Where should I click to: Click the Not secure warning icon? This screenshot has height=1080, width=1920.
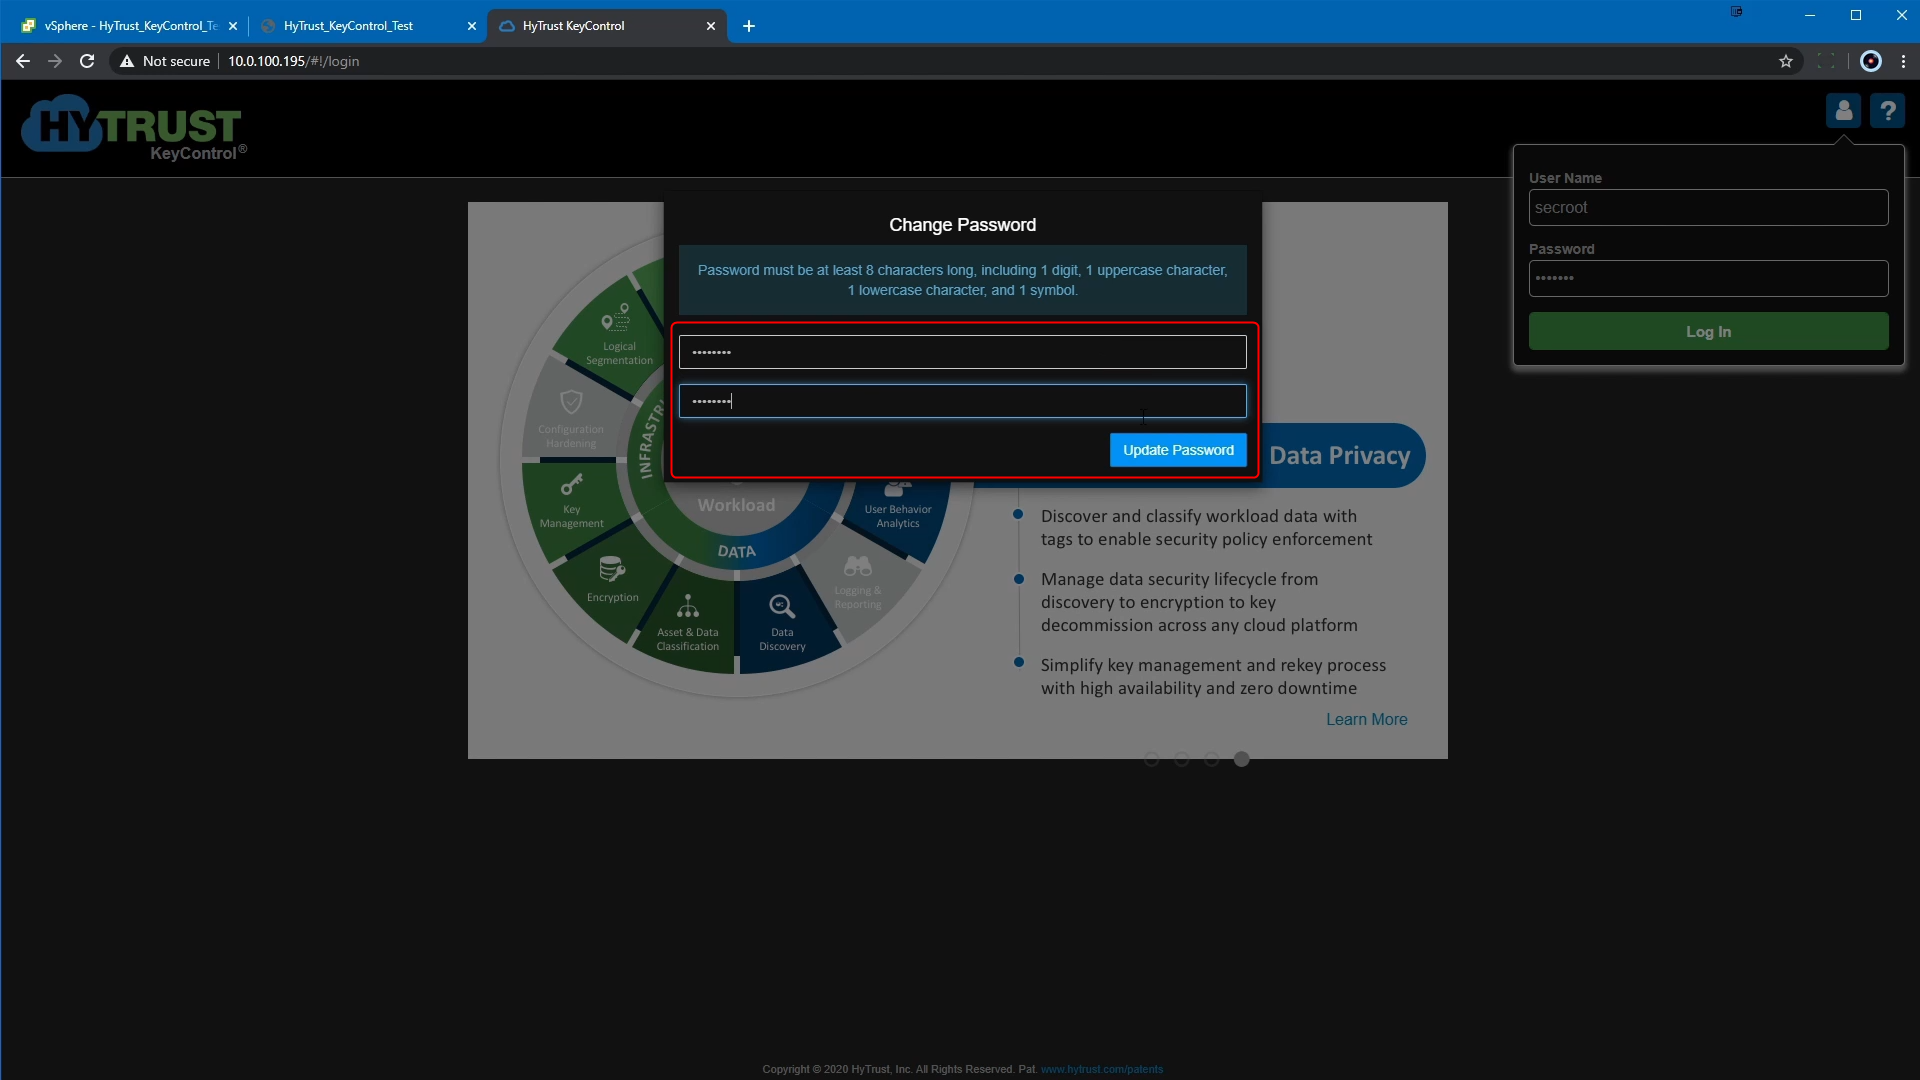[x=127, y=61]
